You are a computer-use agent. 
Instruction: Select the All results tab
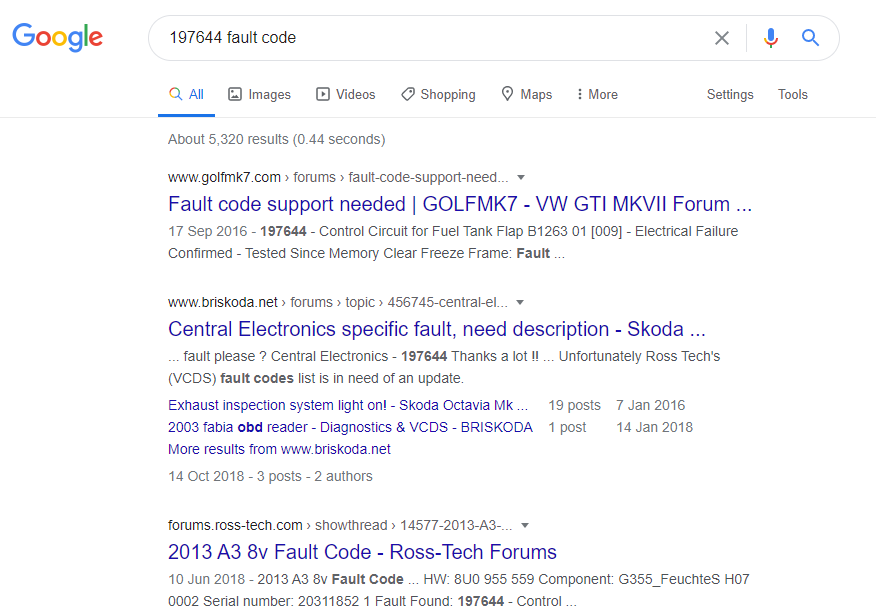click(x=187, y=94)
